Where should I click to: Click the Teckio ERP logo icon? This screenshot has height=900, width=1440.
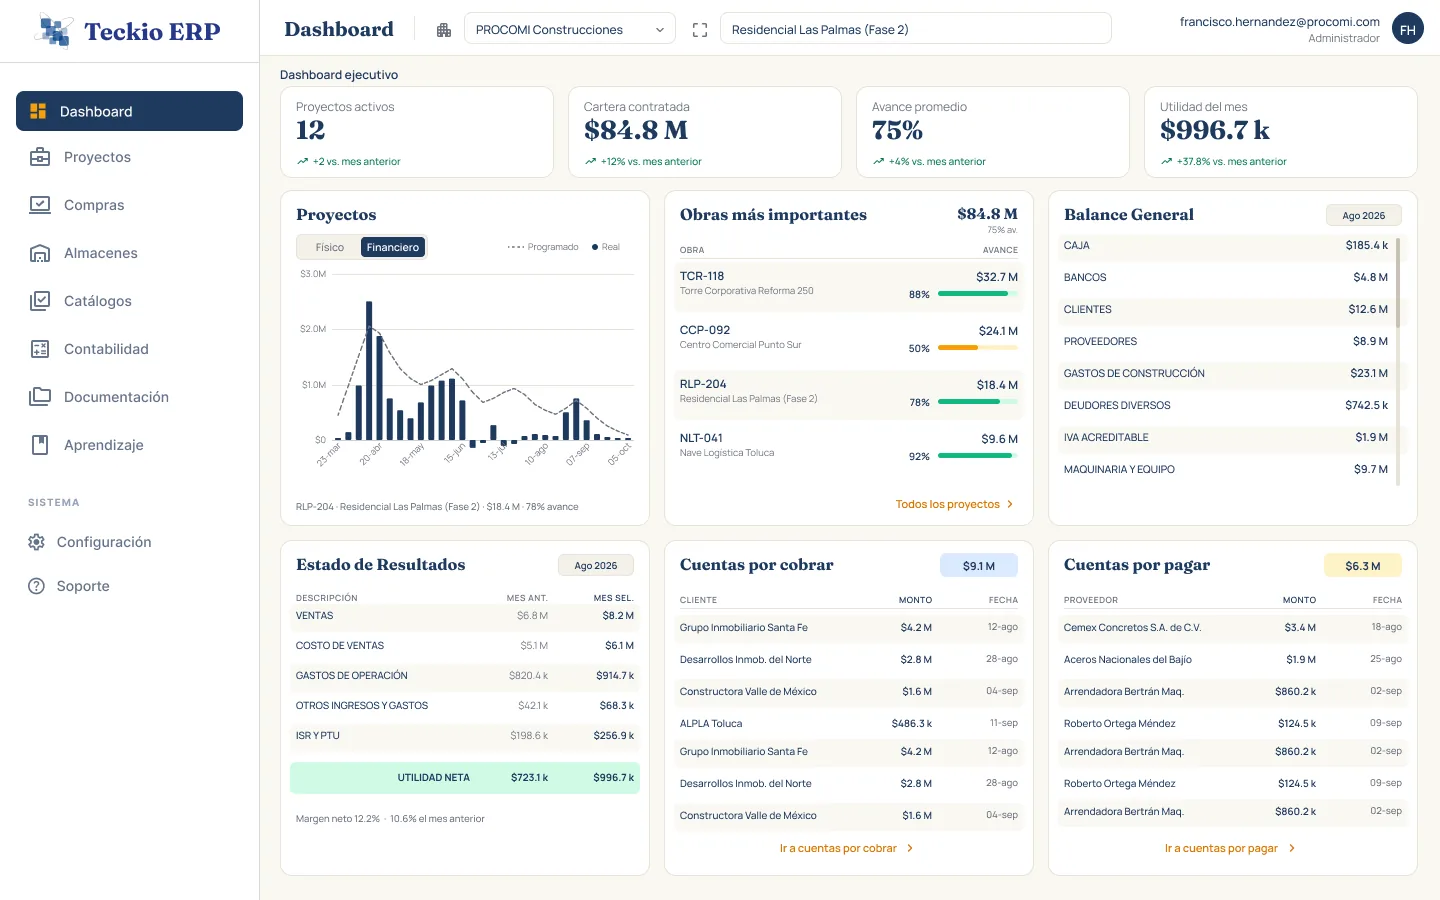click(54, 31)
